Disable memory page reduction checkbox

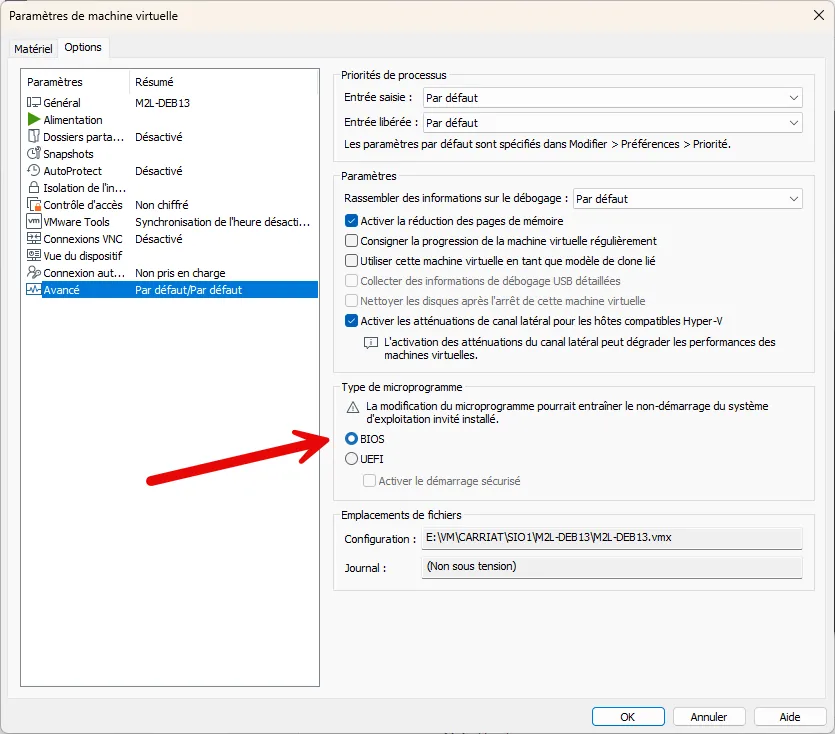pos(351,221)
